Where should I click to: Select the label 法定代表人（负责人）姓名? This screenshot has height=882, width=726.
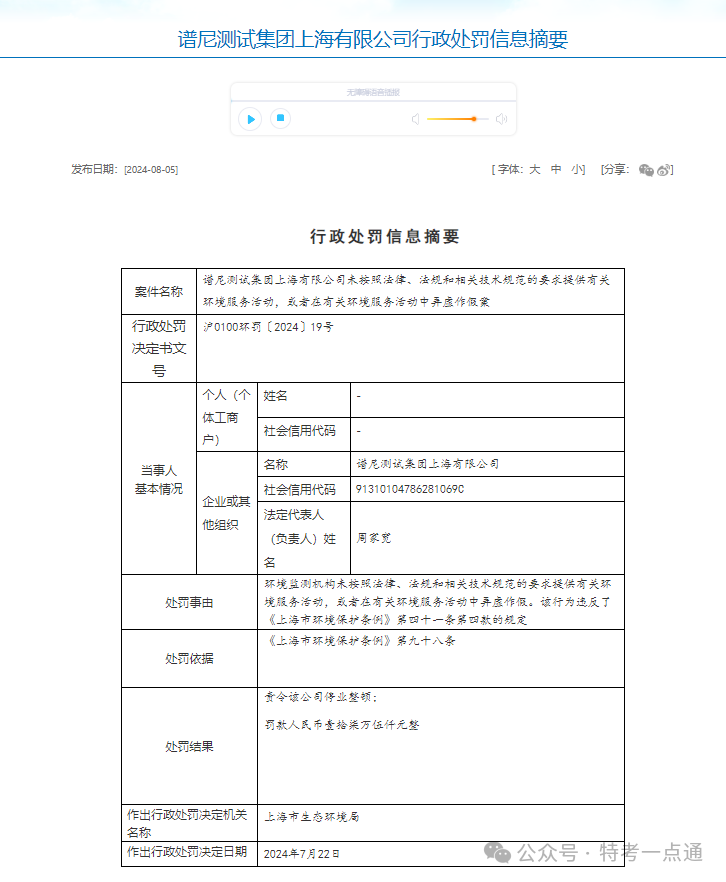[300, 538]
